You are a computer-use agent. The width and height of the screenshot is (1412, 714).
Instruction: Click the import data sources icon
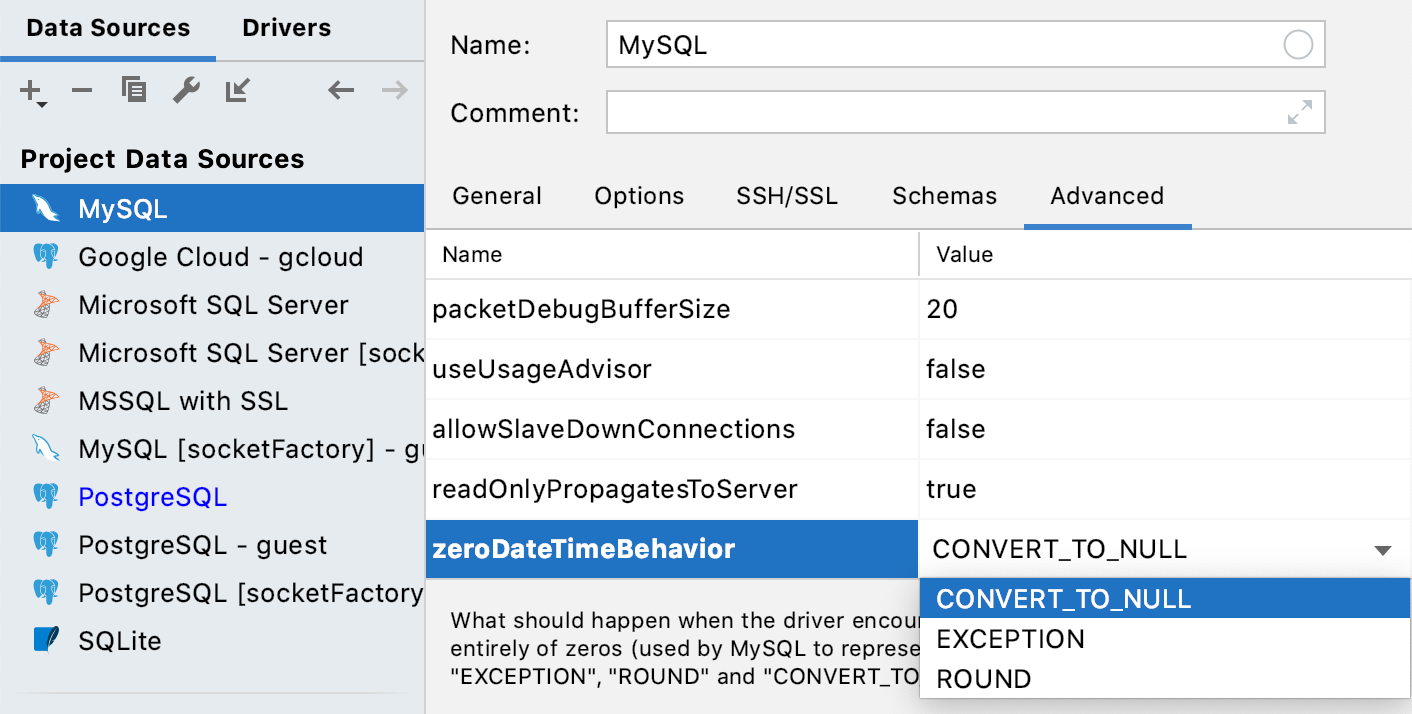coord(238,90)
